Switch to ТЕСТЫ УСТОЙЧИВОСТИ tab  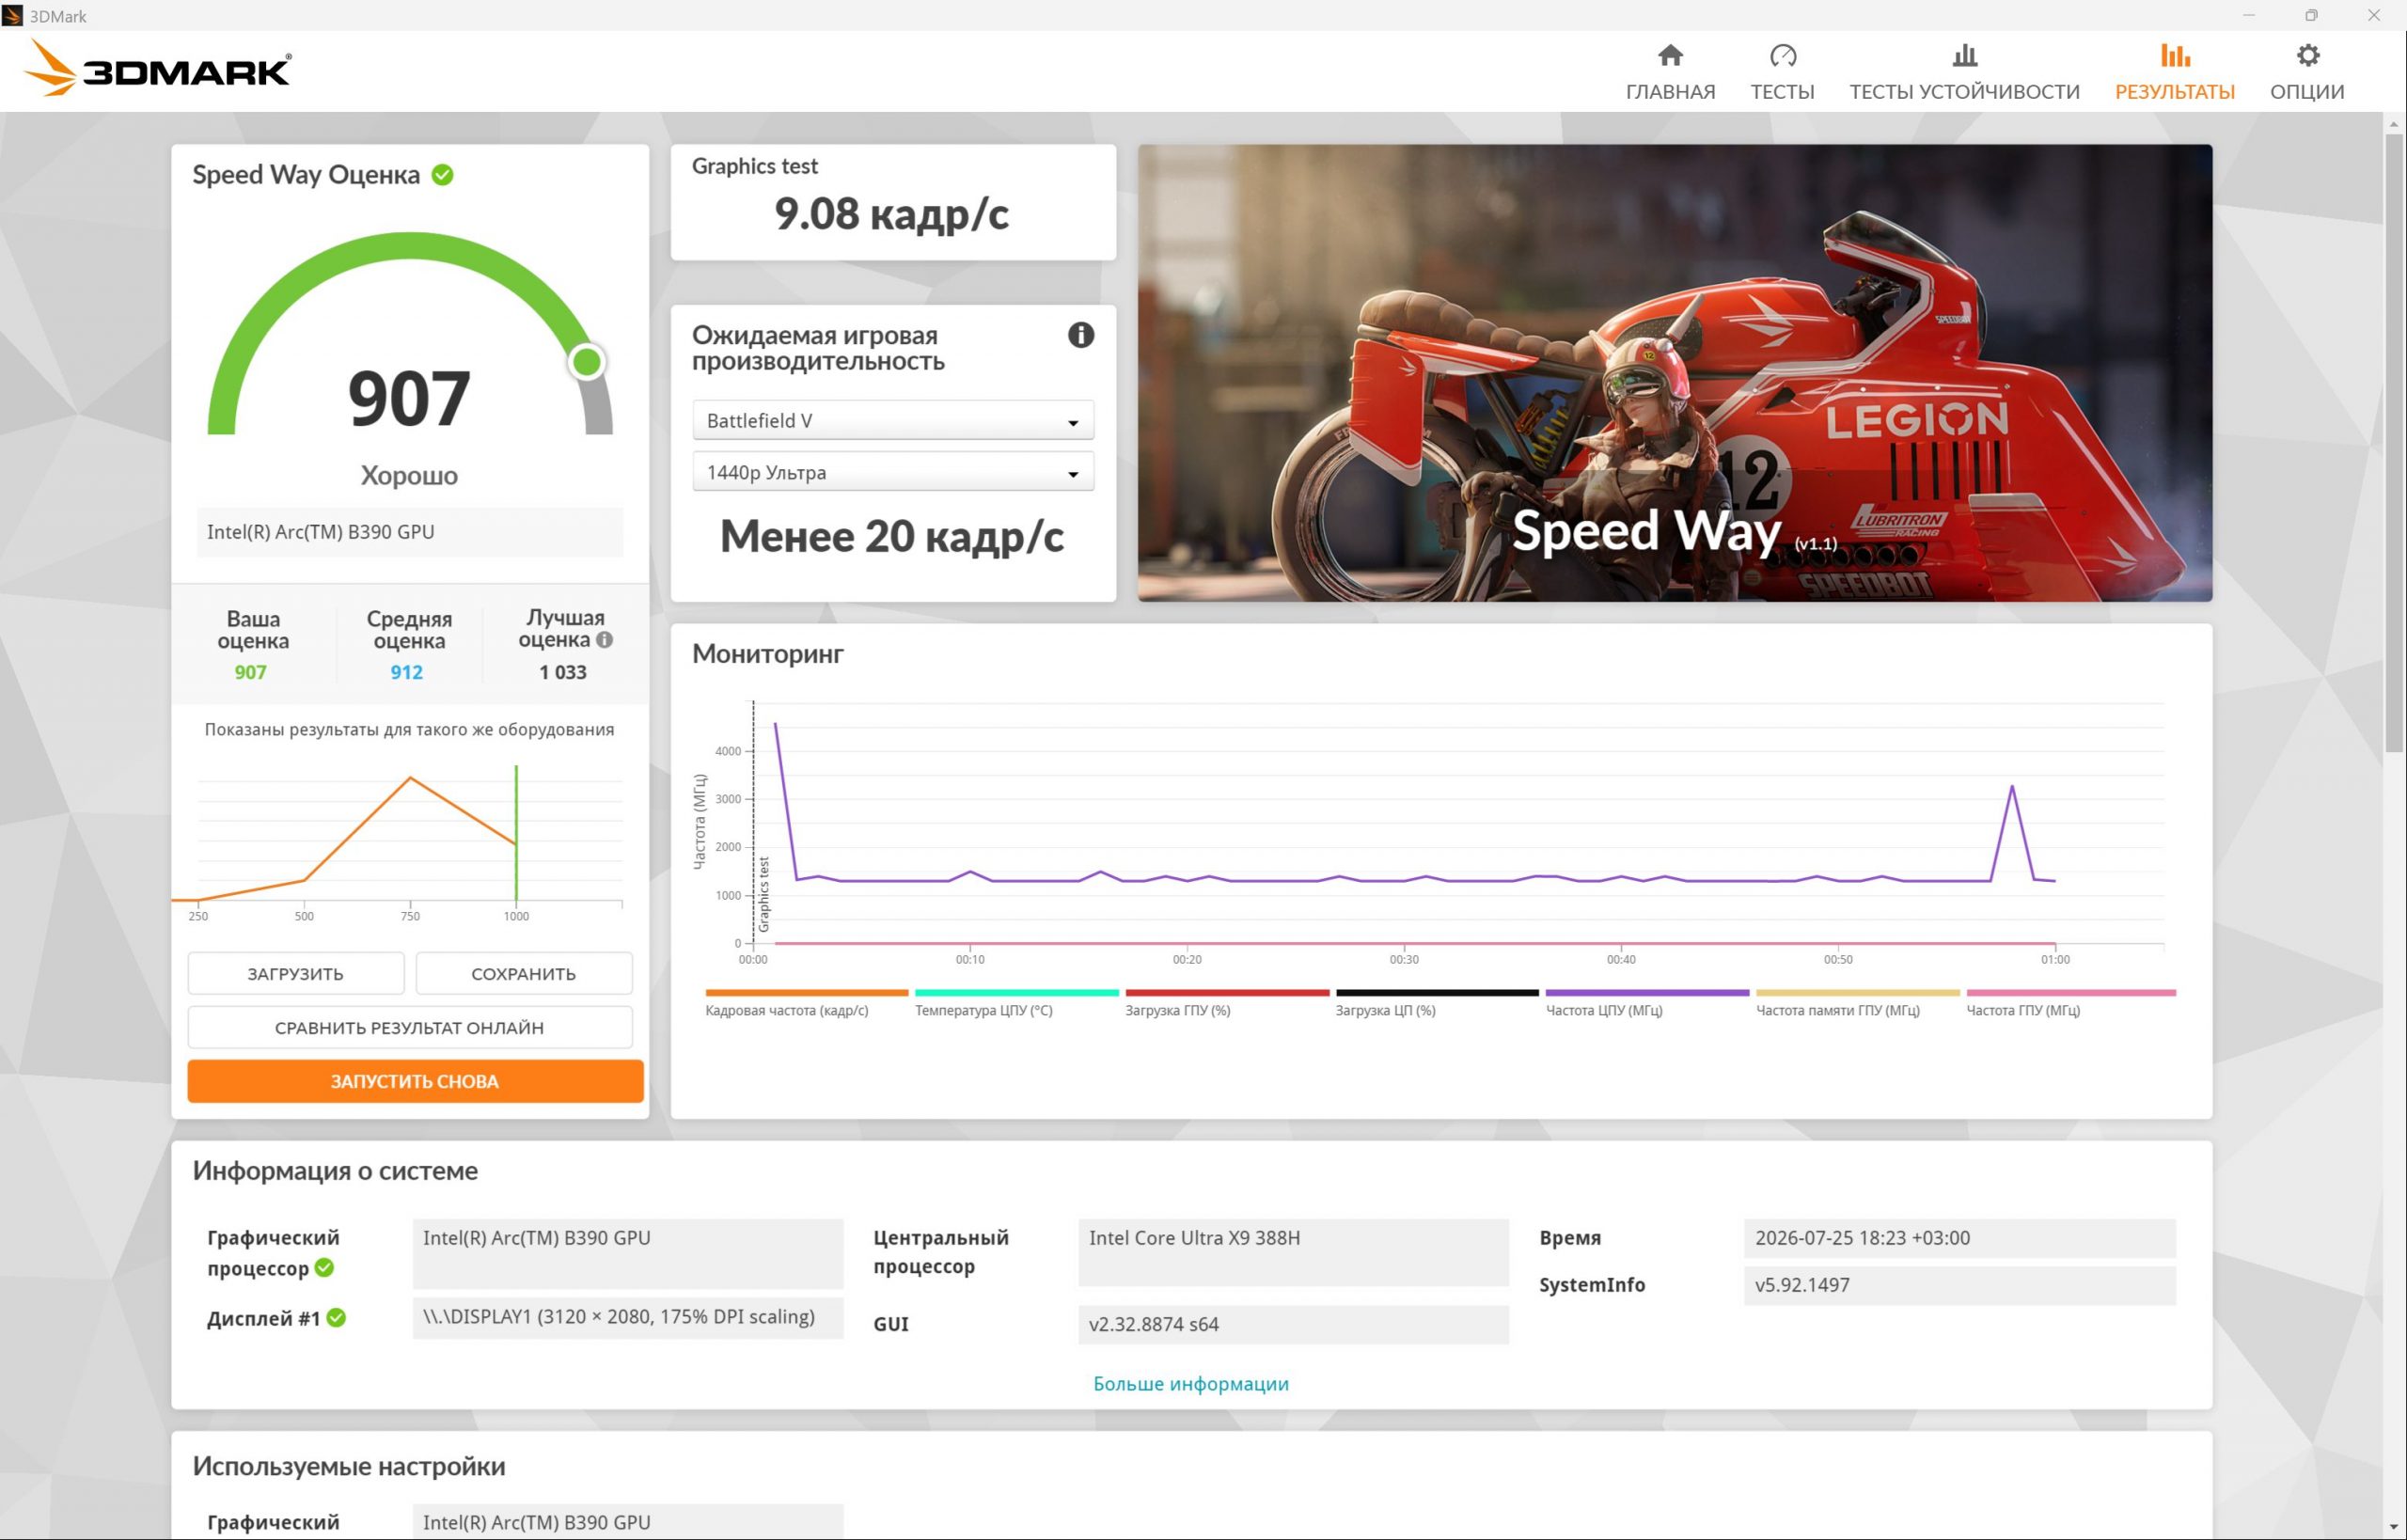coord(1964,73)
